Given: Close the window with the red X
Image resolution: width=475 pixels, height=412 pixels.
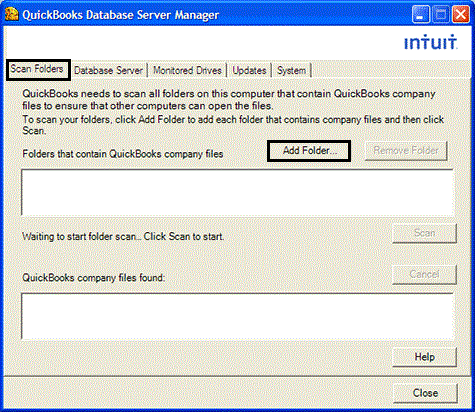Looking at the screenshot, I should (461, 14).
